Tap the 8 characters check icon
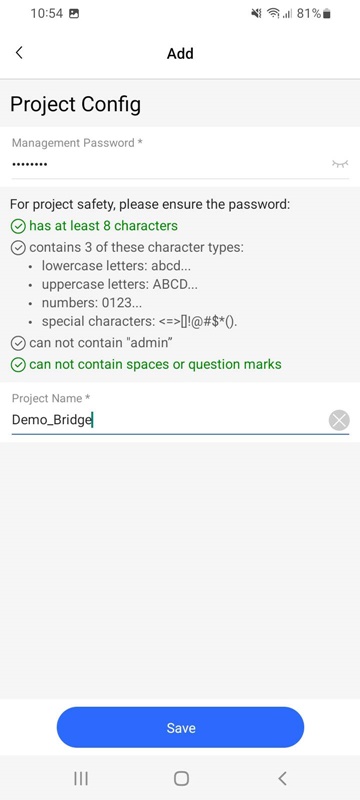This screenshot has height=800, width=360. (18, 226)
